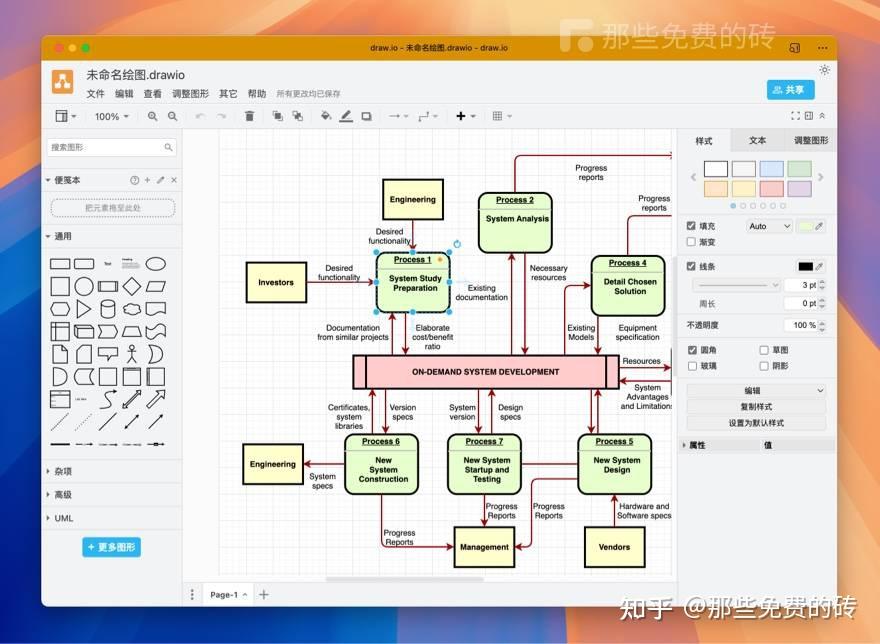Click the delete trash can icon
Viewport: 880px width, 644px height.
[249, 116]
